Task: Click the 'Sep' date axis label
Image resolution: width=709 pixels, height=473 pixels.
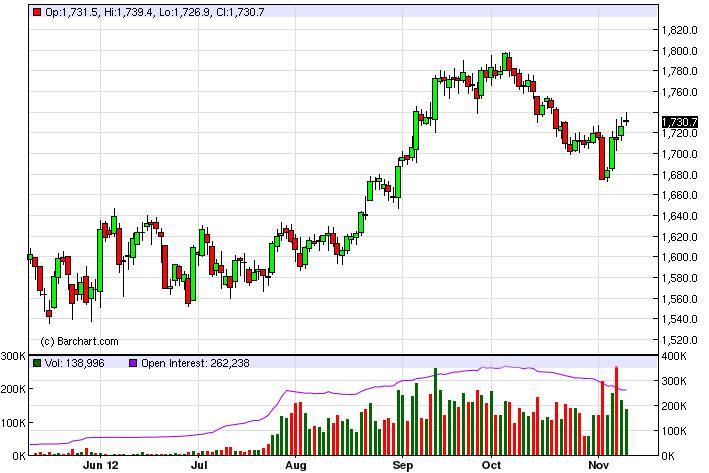Action: (x=402, y=465)
